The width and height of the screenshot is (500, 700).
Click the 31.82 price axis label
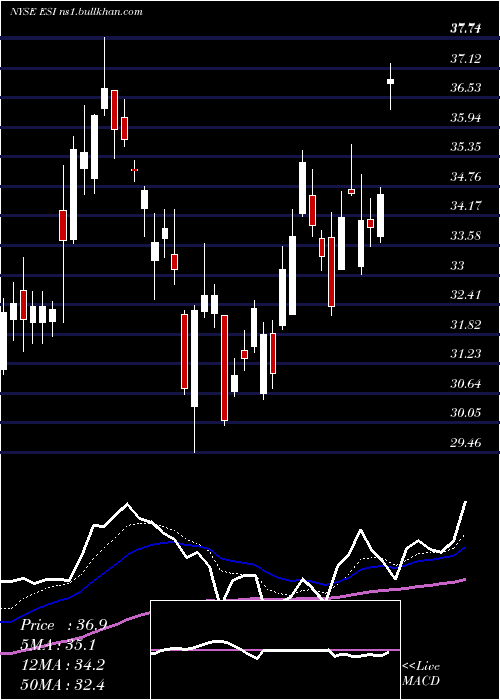(466, 325)
